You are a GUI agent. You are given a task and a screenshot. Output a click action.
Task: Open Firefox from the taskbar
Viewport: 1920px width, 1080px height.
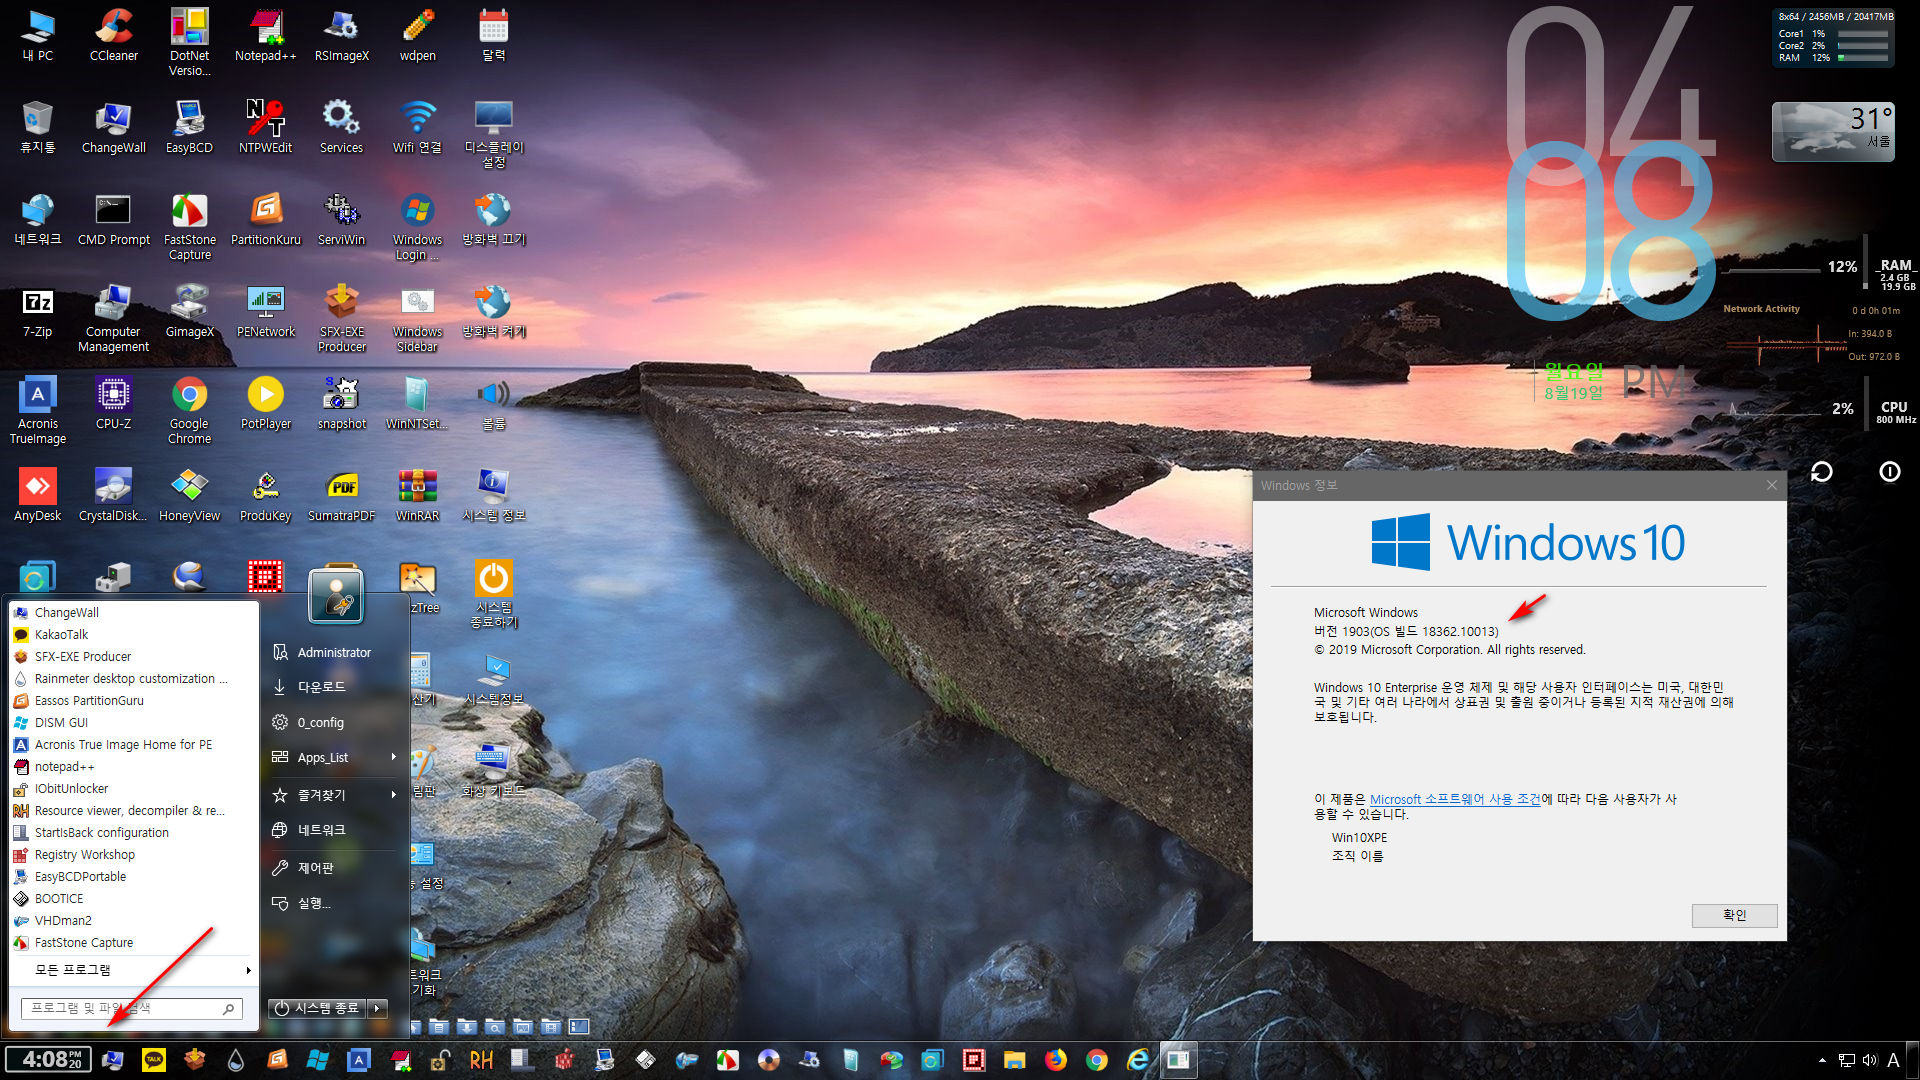[x=1056, y=1060]
